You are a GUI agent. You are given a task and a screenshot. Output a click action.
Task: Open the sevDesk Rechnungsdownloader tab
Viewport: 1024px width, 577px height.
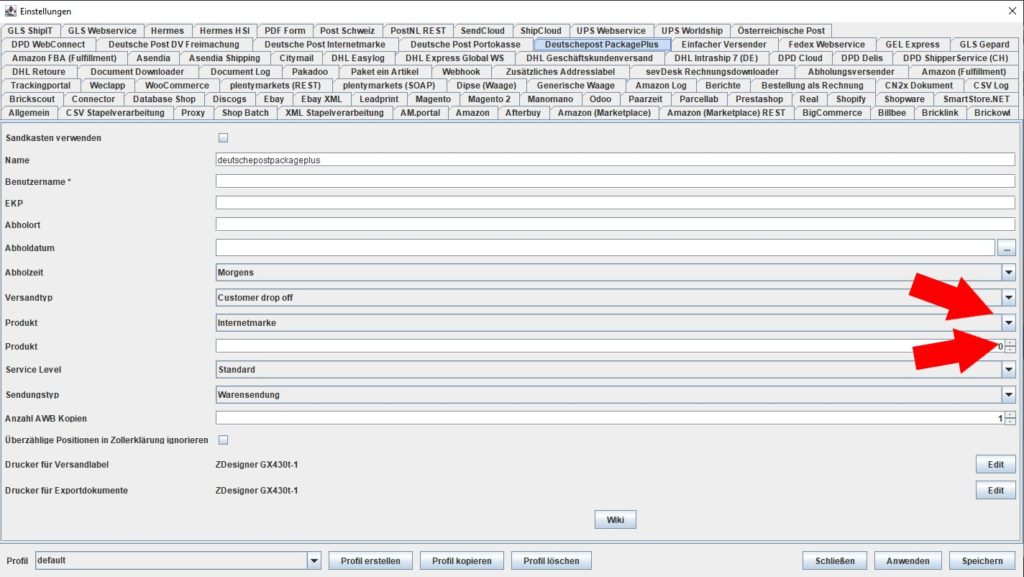712,72
